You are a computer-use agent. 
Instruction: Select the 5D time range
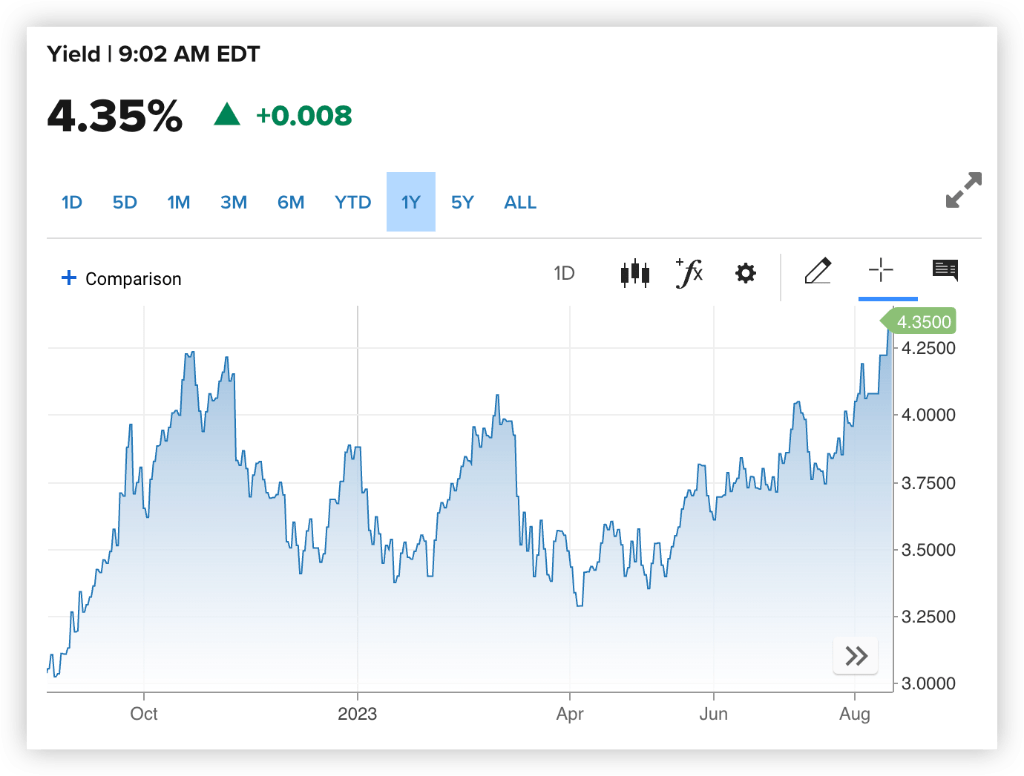pos(124,202)
